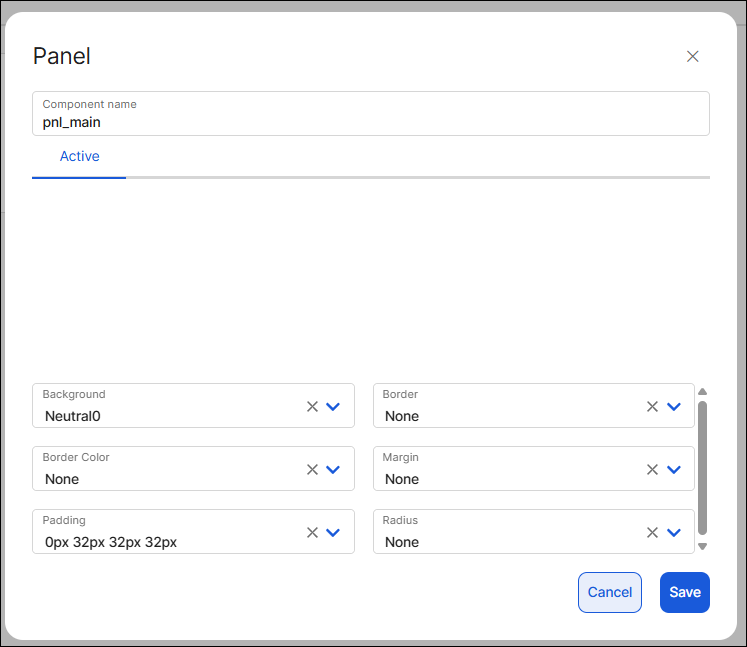Click the Component name input field
The width and height of the screenshot is (747, 647).
(x=370, y=122)
